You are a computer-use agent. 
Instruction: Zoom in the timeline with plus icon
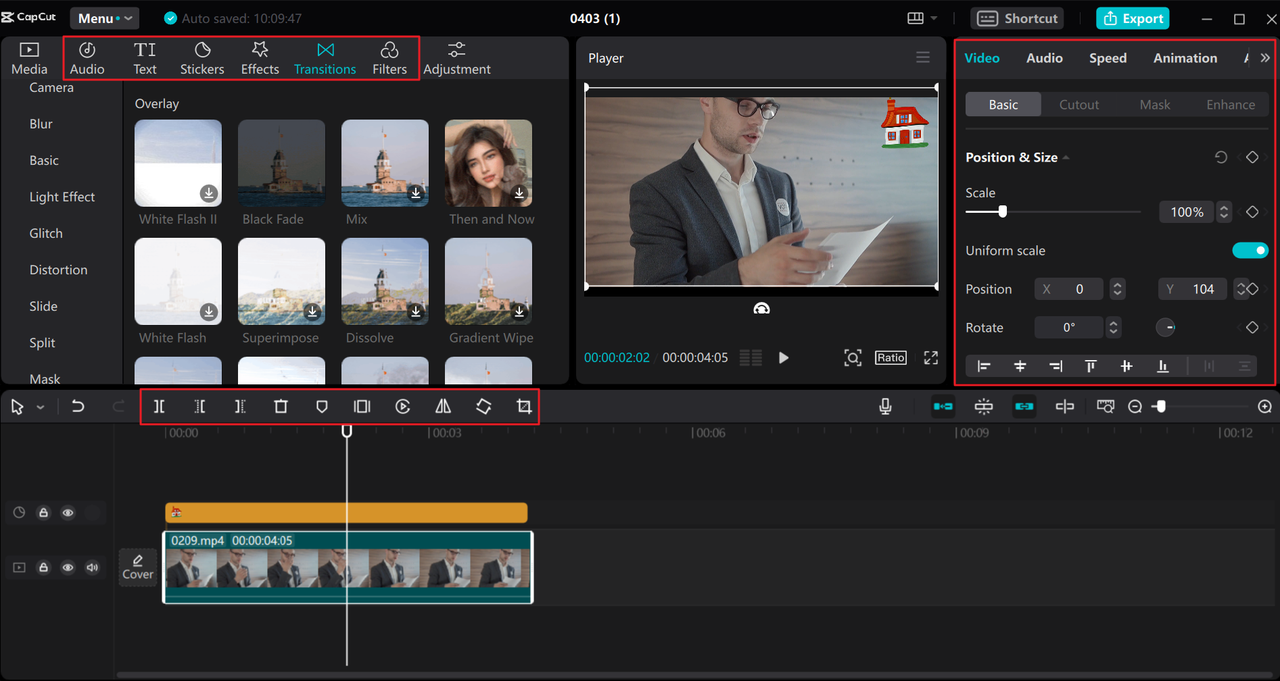1265,407
